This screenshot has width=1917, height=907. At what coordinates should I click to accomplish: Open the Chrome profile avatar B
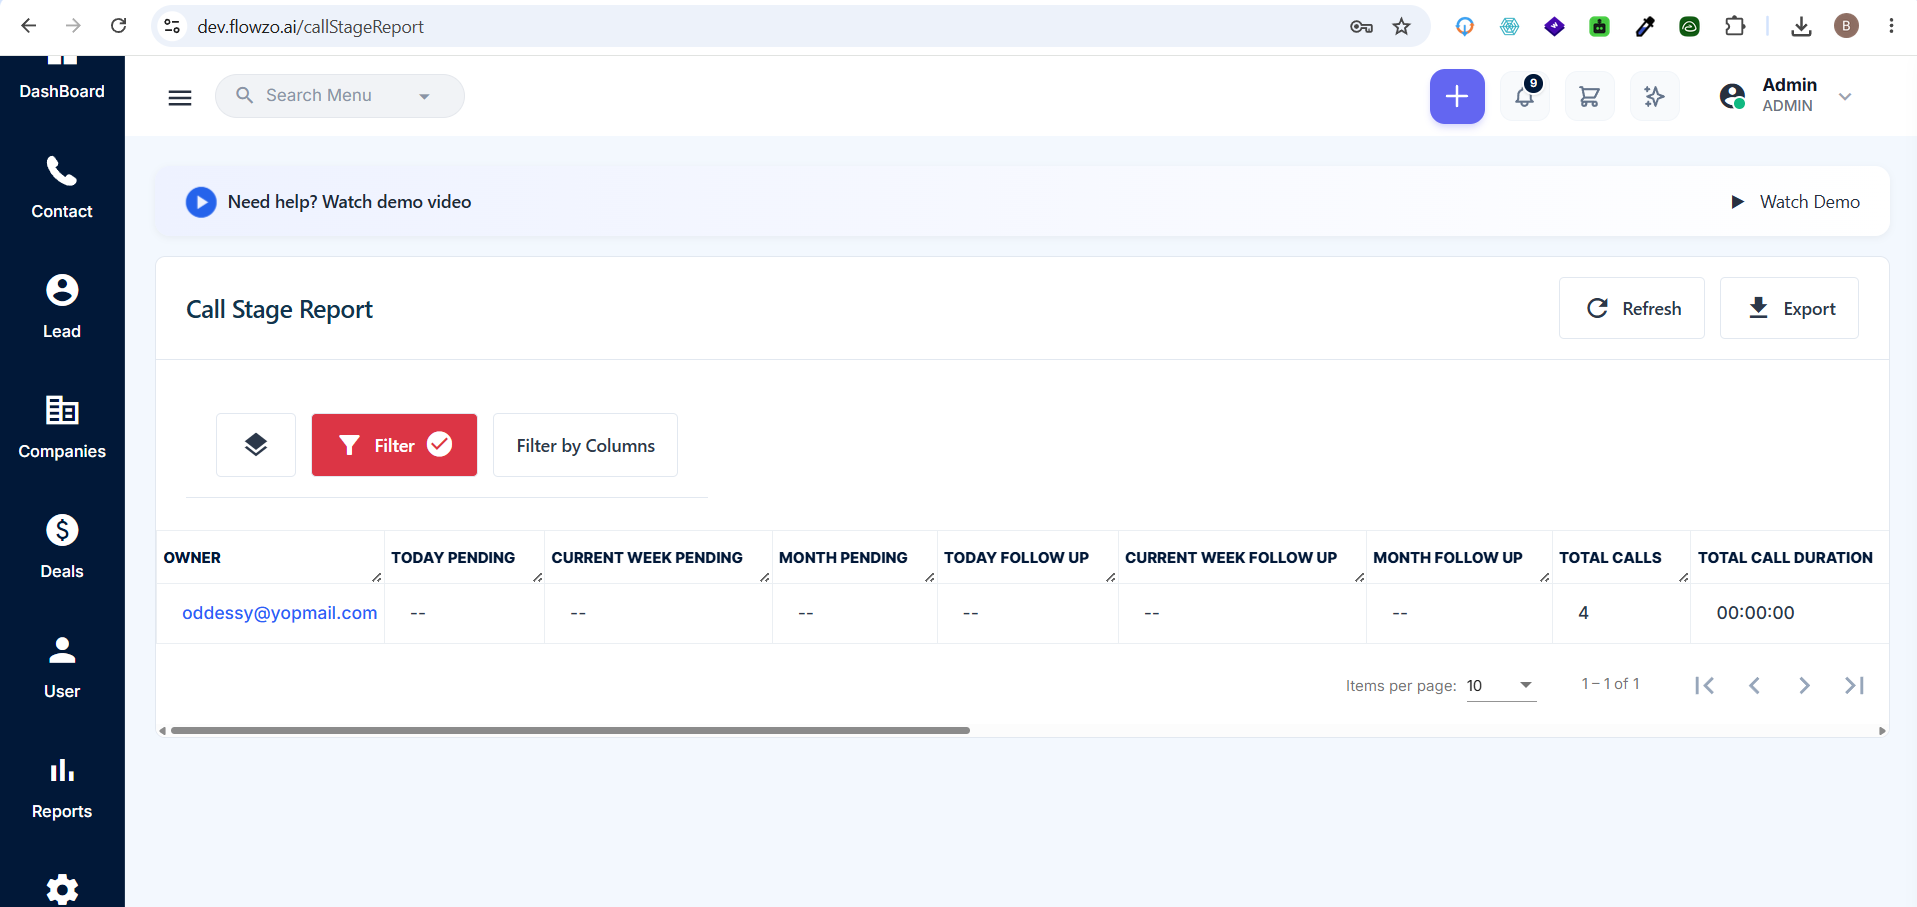(x=1846, y=27)
